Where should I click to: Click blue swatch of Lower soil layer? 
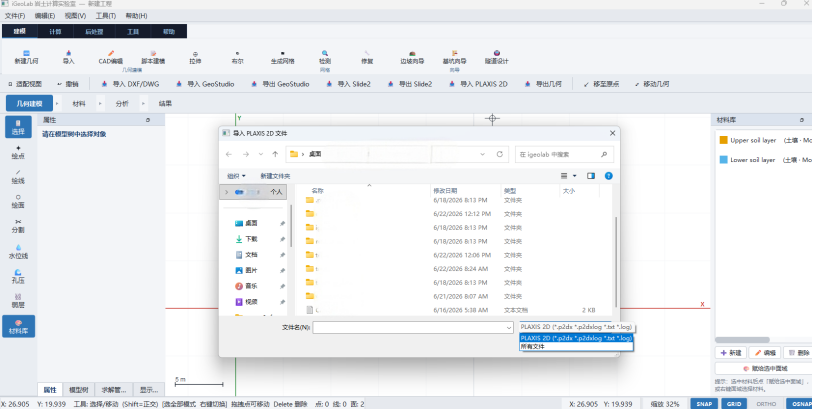tap(724, 160)
